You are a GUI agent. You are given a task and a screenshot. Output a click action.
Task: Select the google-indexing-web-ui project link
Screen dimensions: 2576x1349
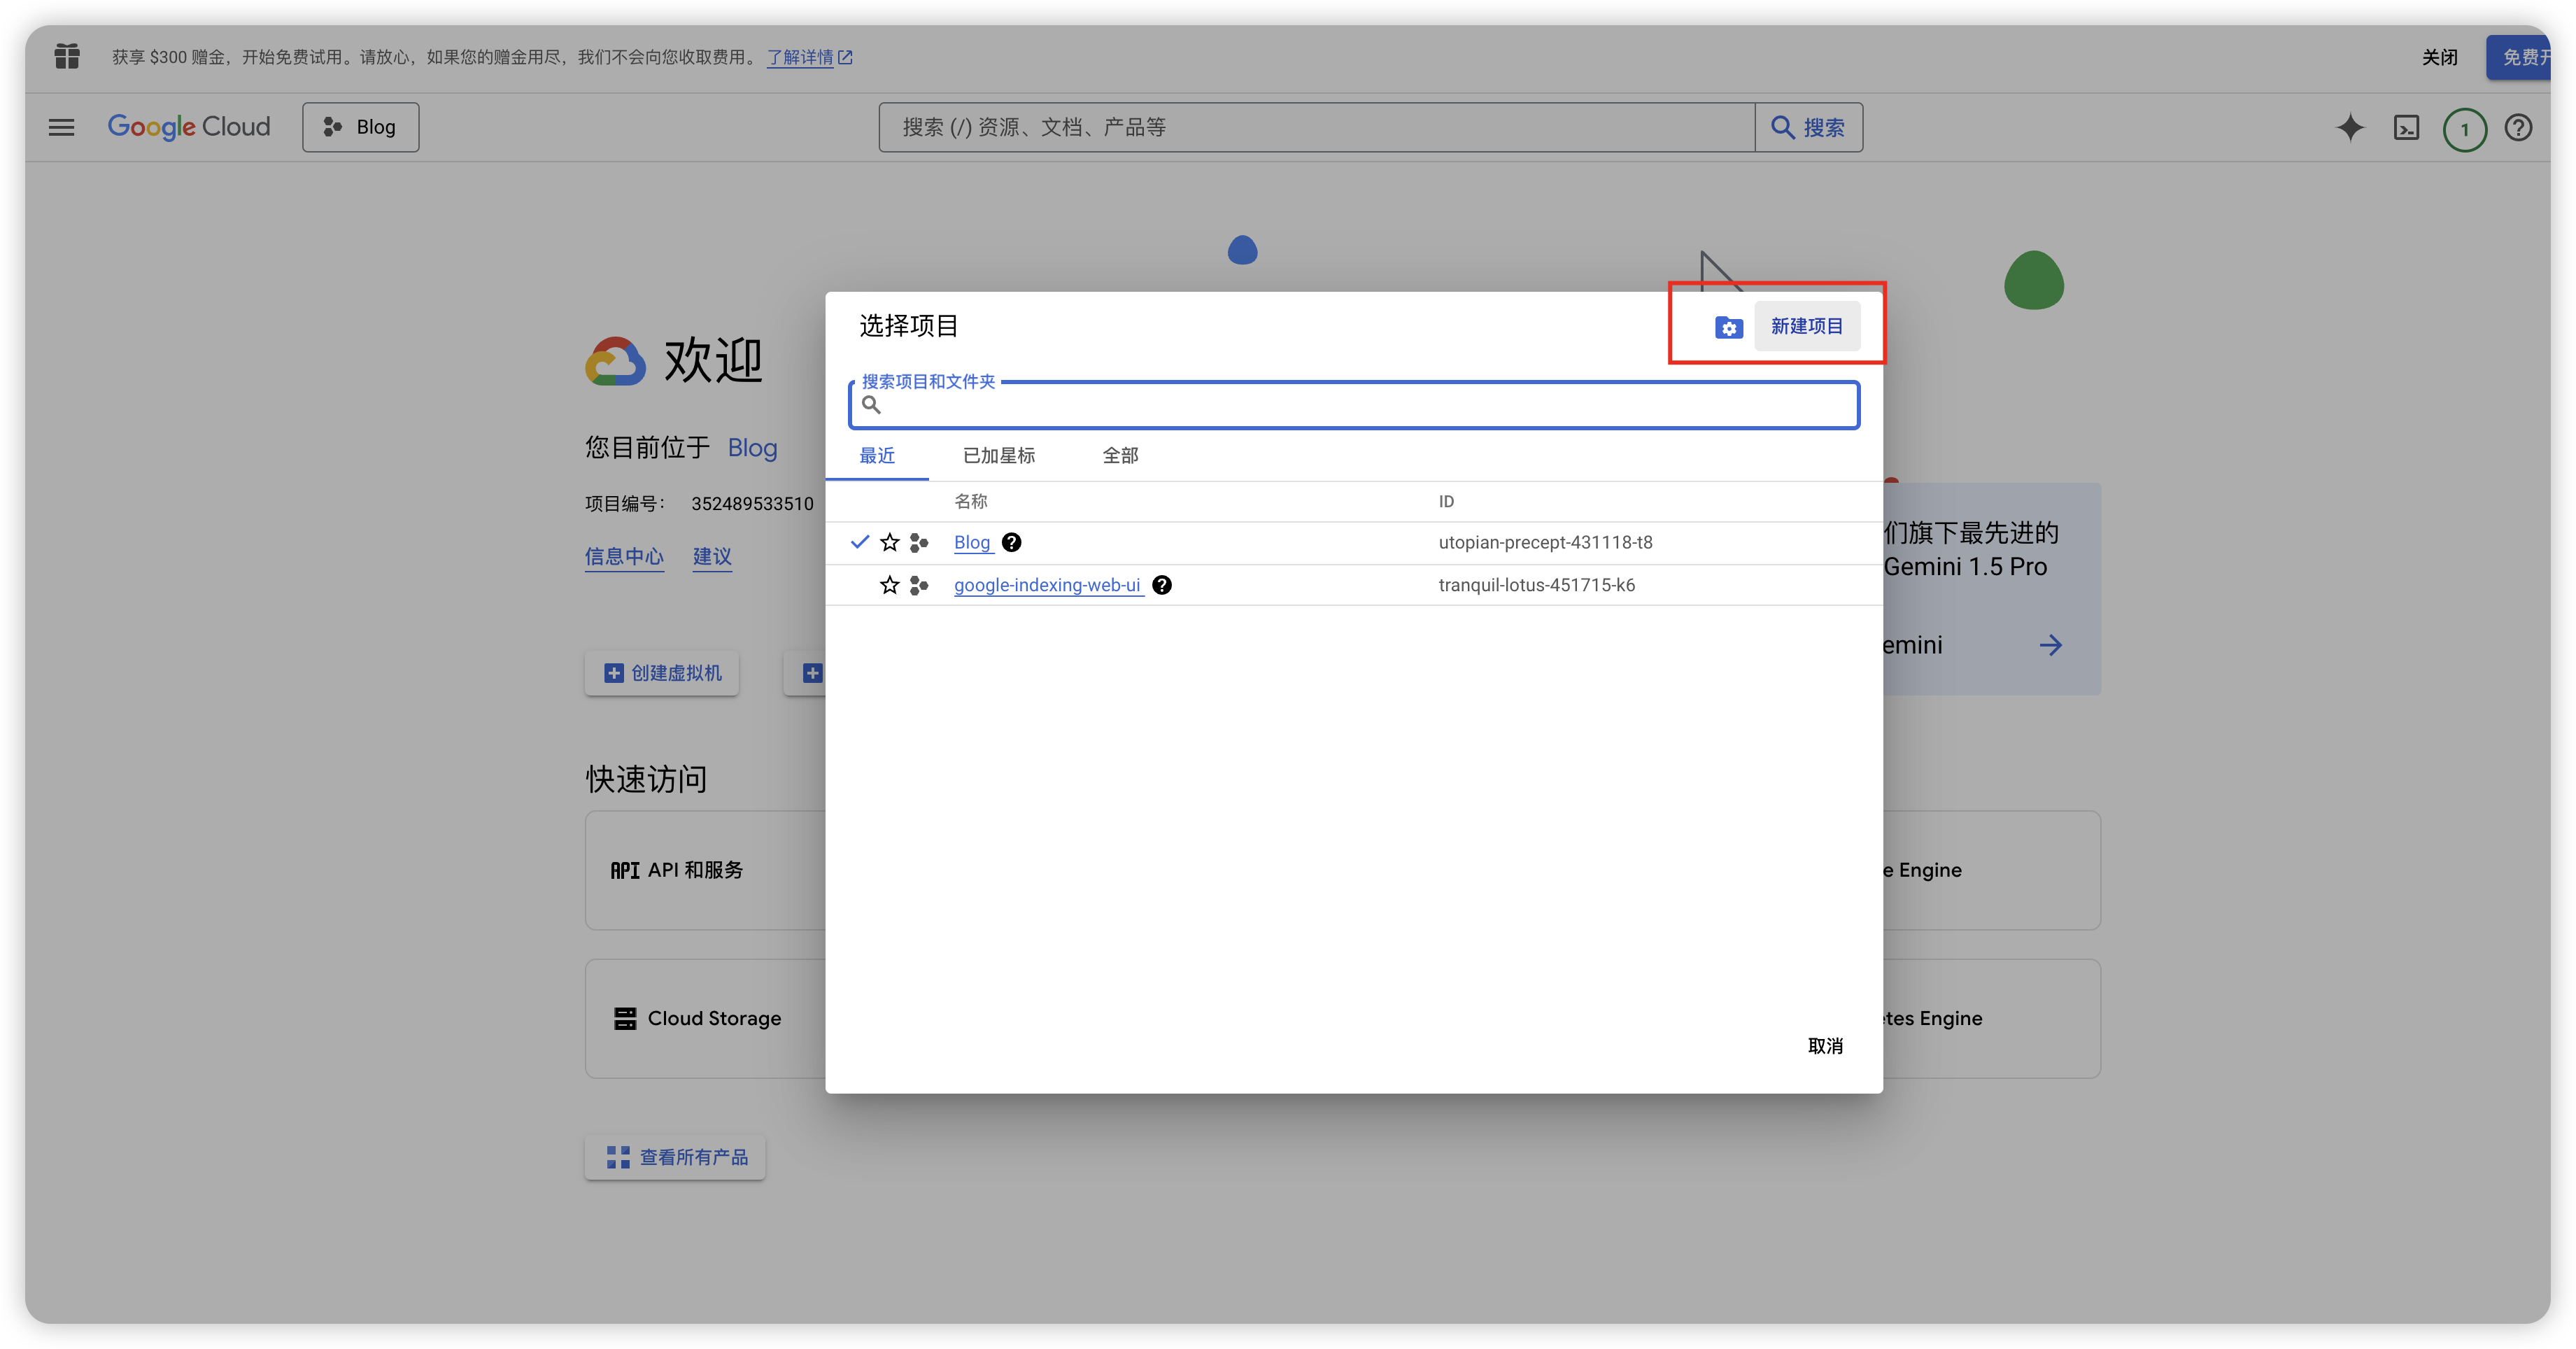click(x=1047, y=585)
